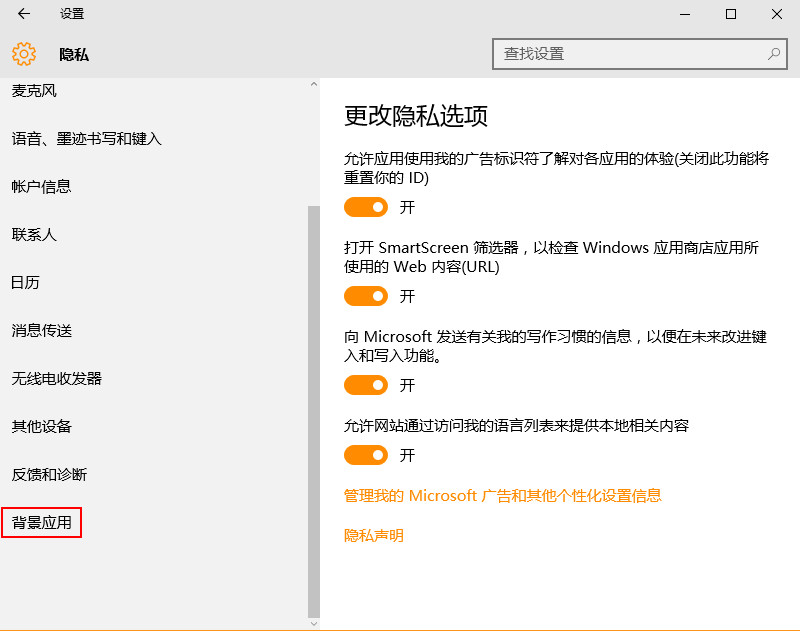Open 反馈和诊断 settings
Viewport: 800px width, 631px height.
tap(49, 474)
